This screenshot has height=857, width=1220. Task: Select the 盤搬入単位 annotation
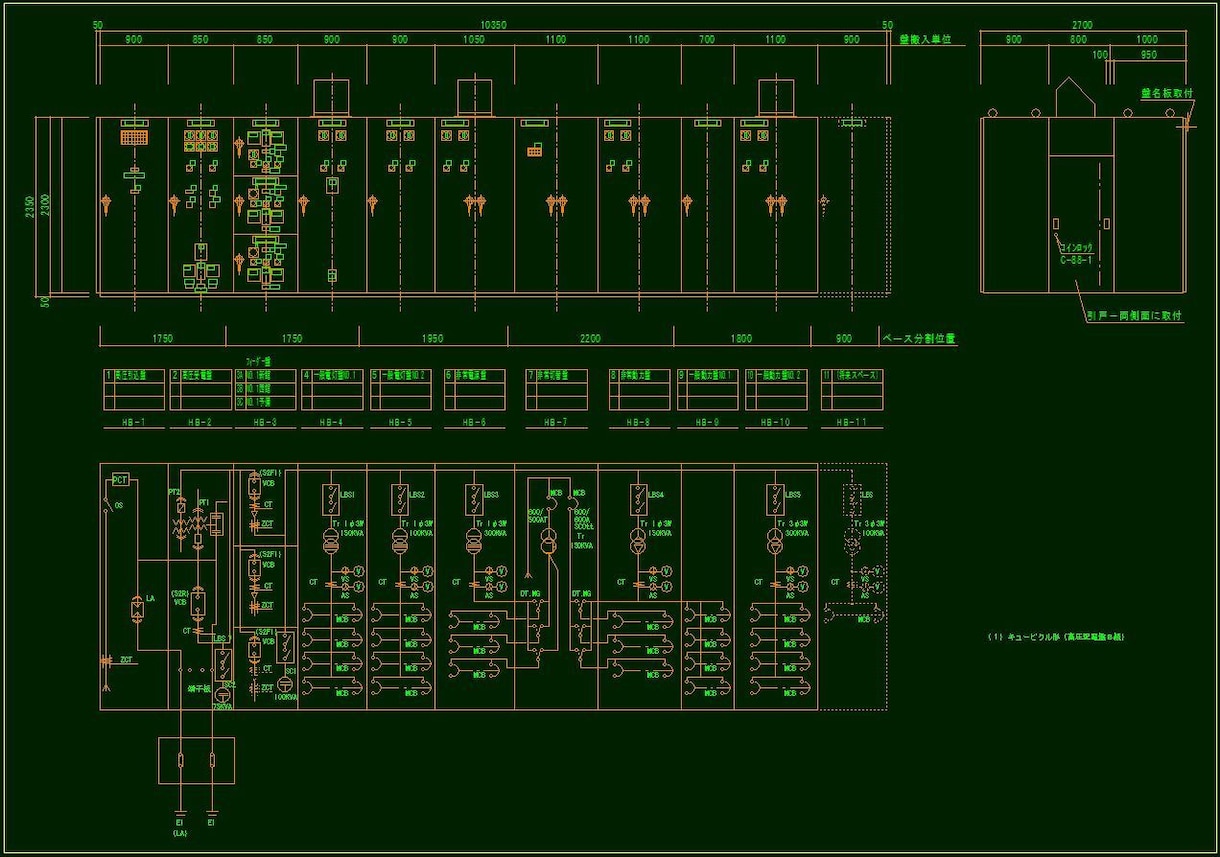point(925,39)
